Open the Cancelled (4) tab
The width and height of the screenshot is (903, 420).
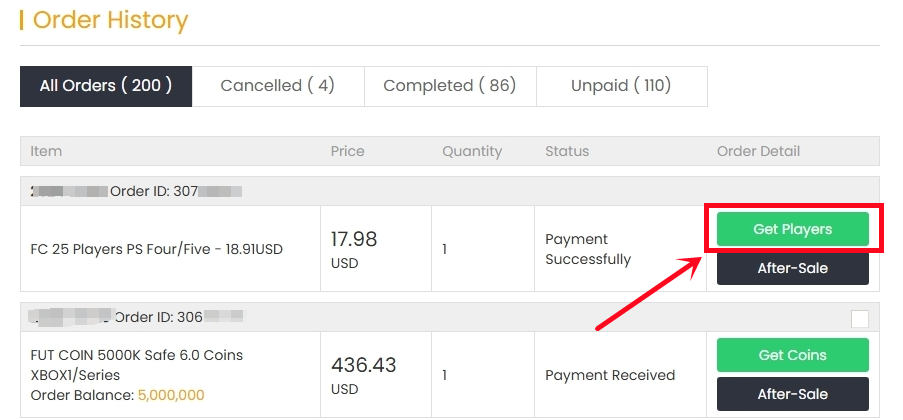point(277,86)
